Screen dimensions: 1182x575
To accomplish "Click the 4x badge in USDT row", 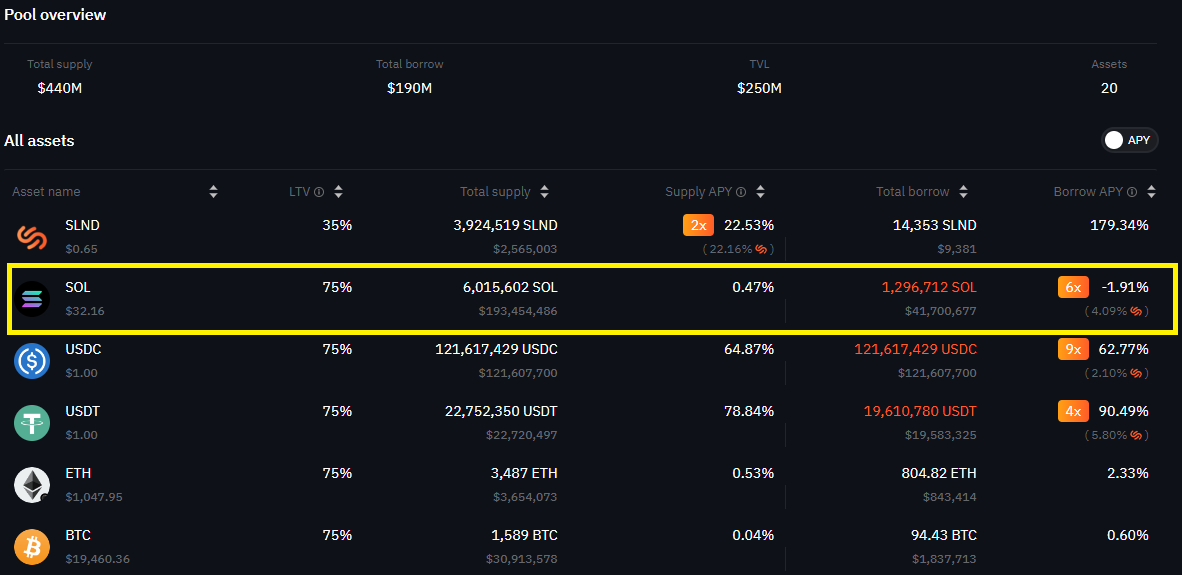I will [1073, 411].
